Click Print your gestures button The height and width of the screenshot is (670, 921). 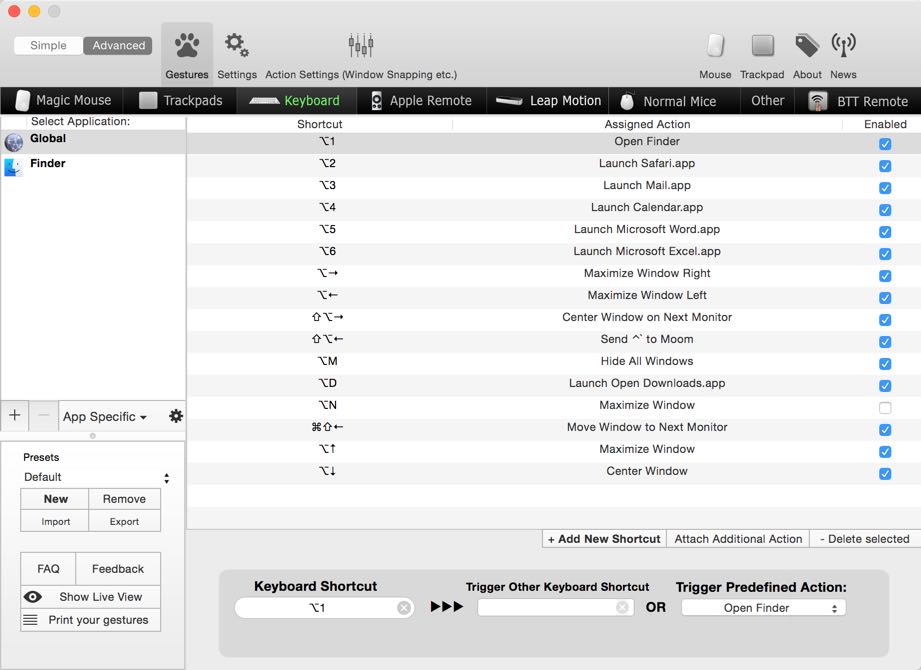pos(90,620)
